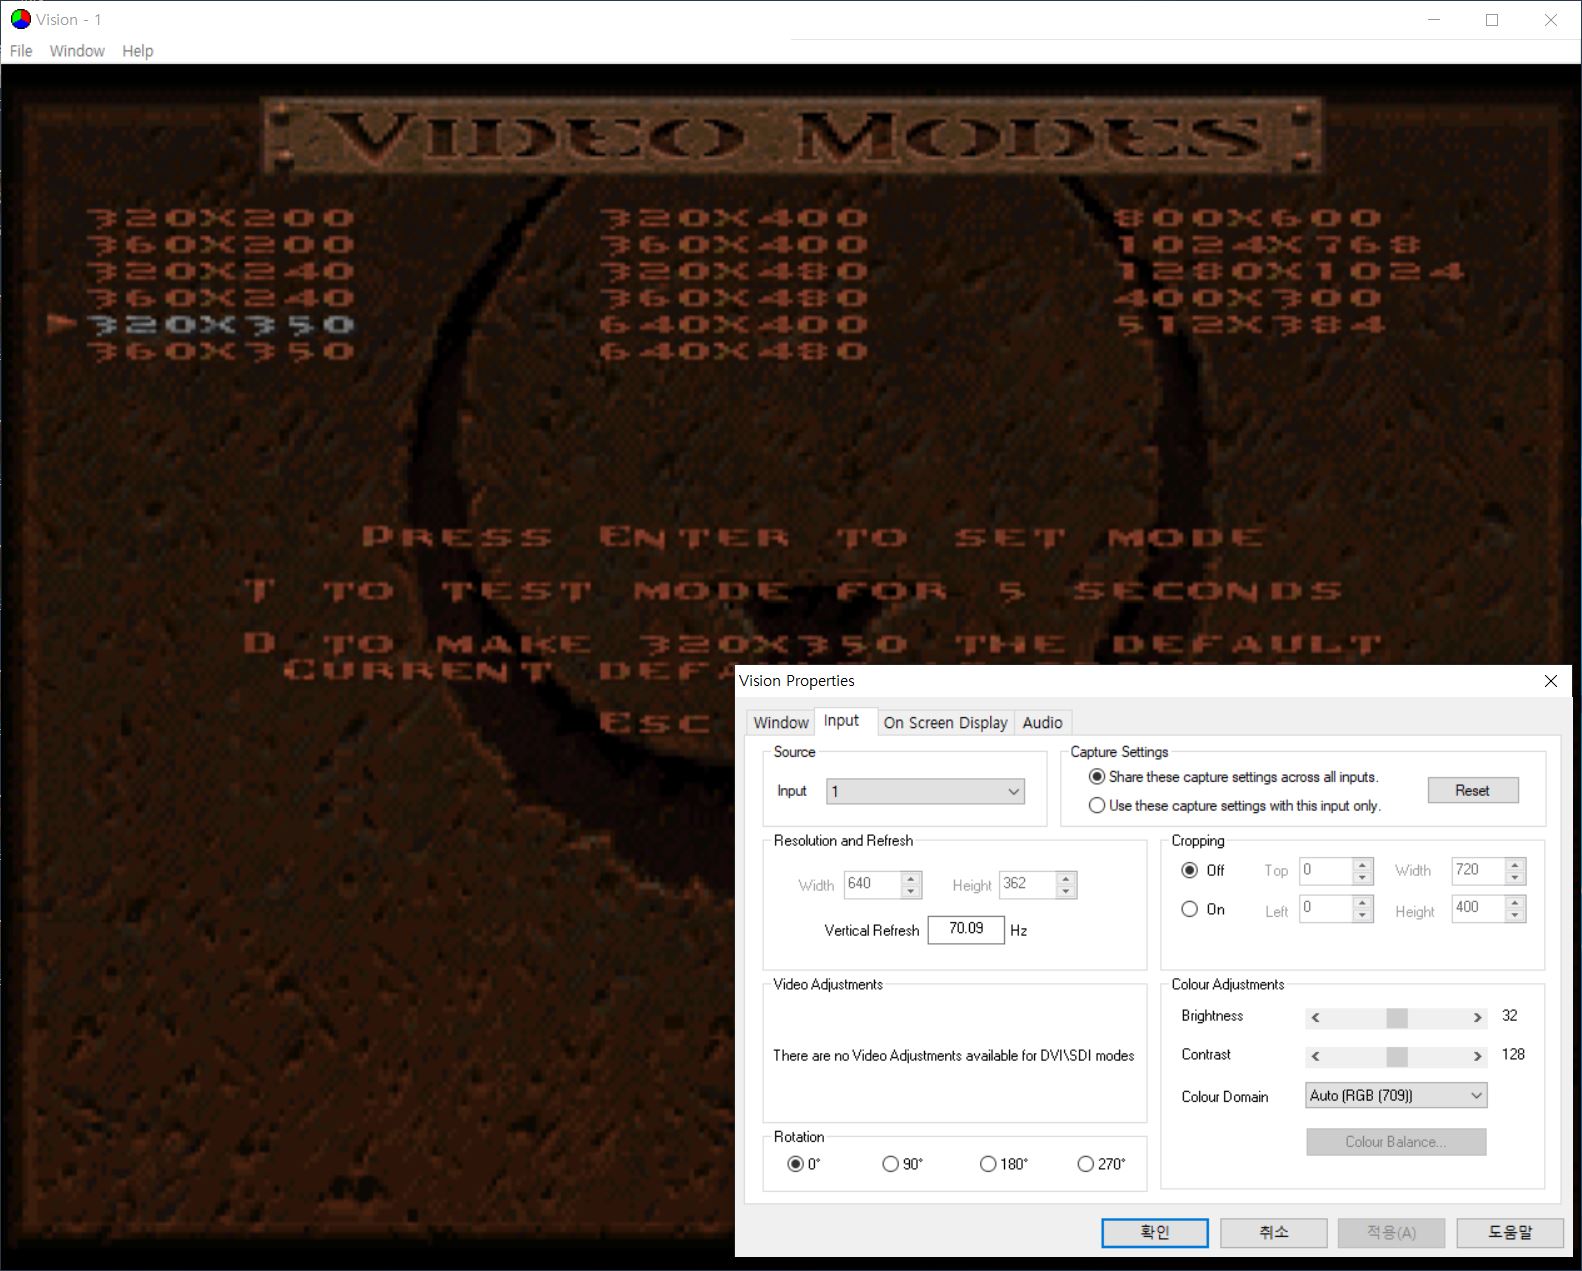Open the Window menu
The height and width of the screenshot is (1271, 1582).
tap(77, 51)
